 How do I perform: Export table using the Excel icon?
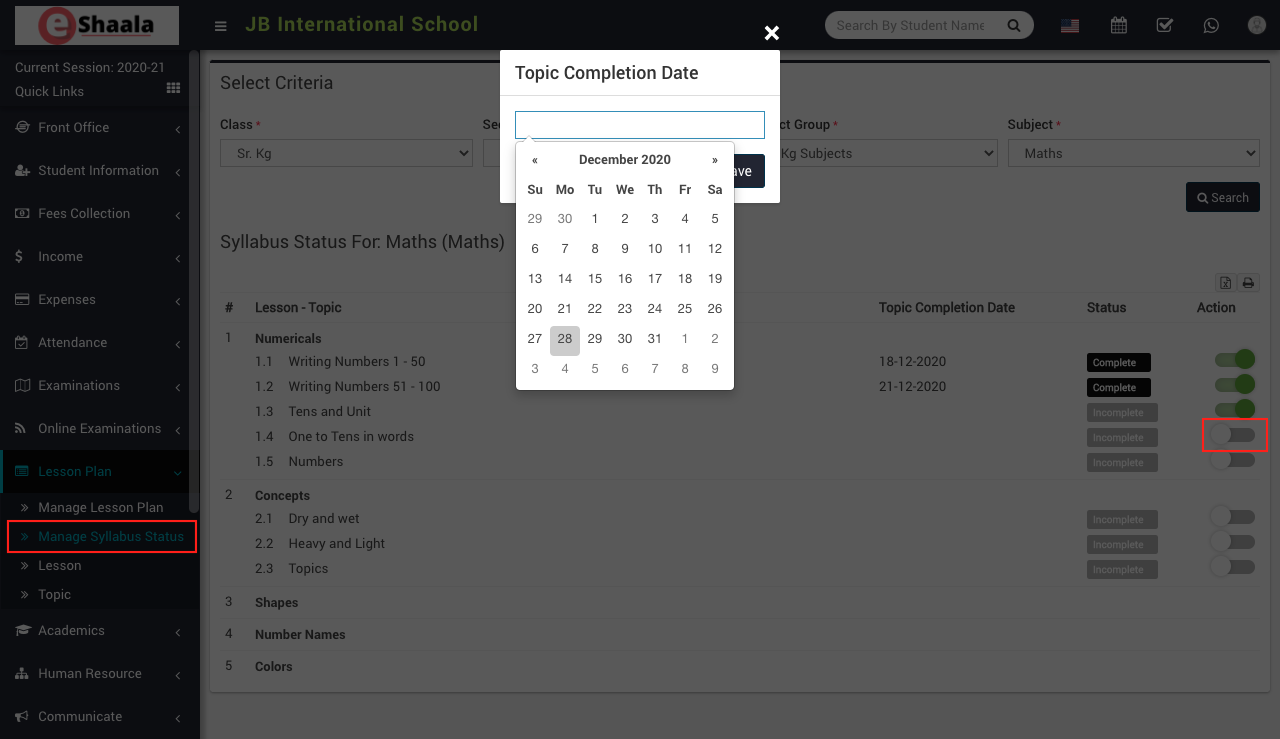pos(1225,283)
